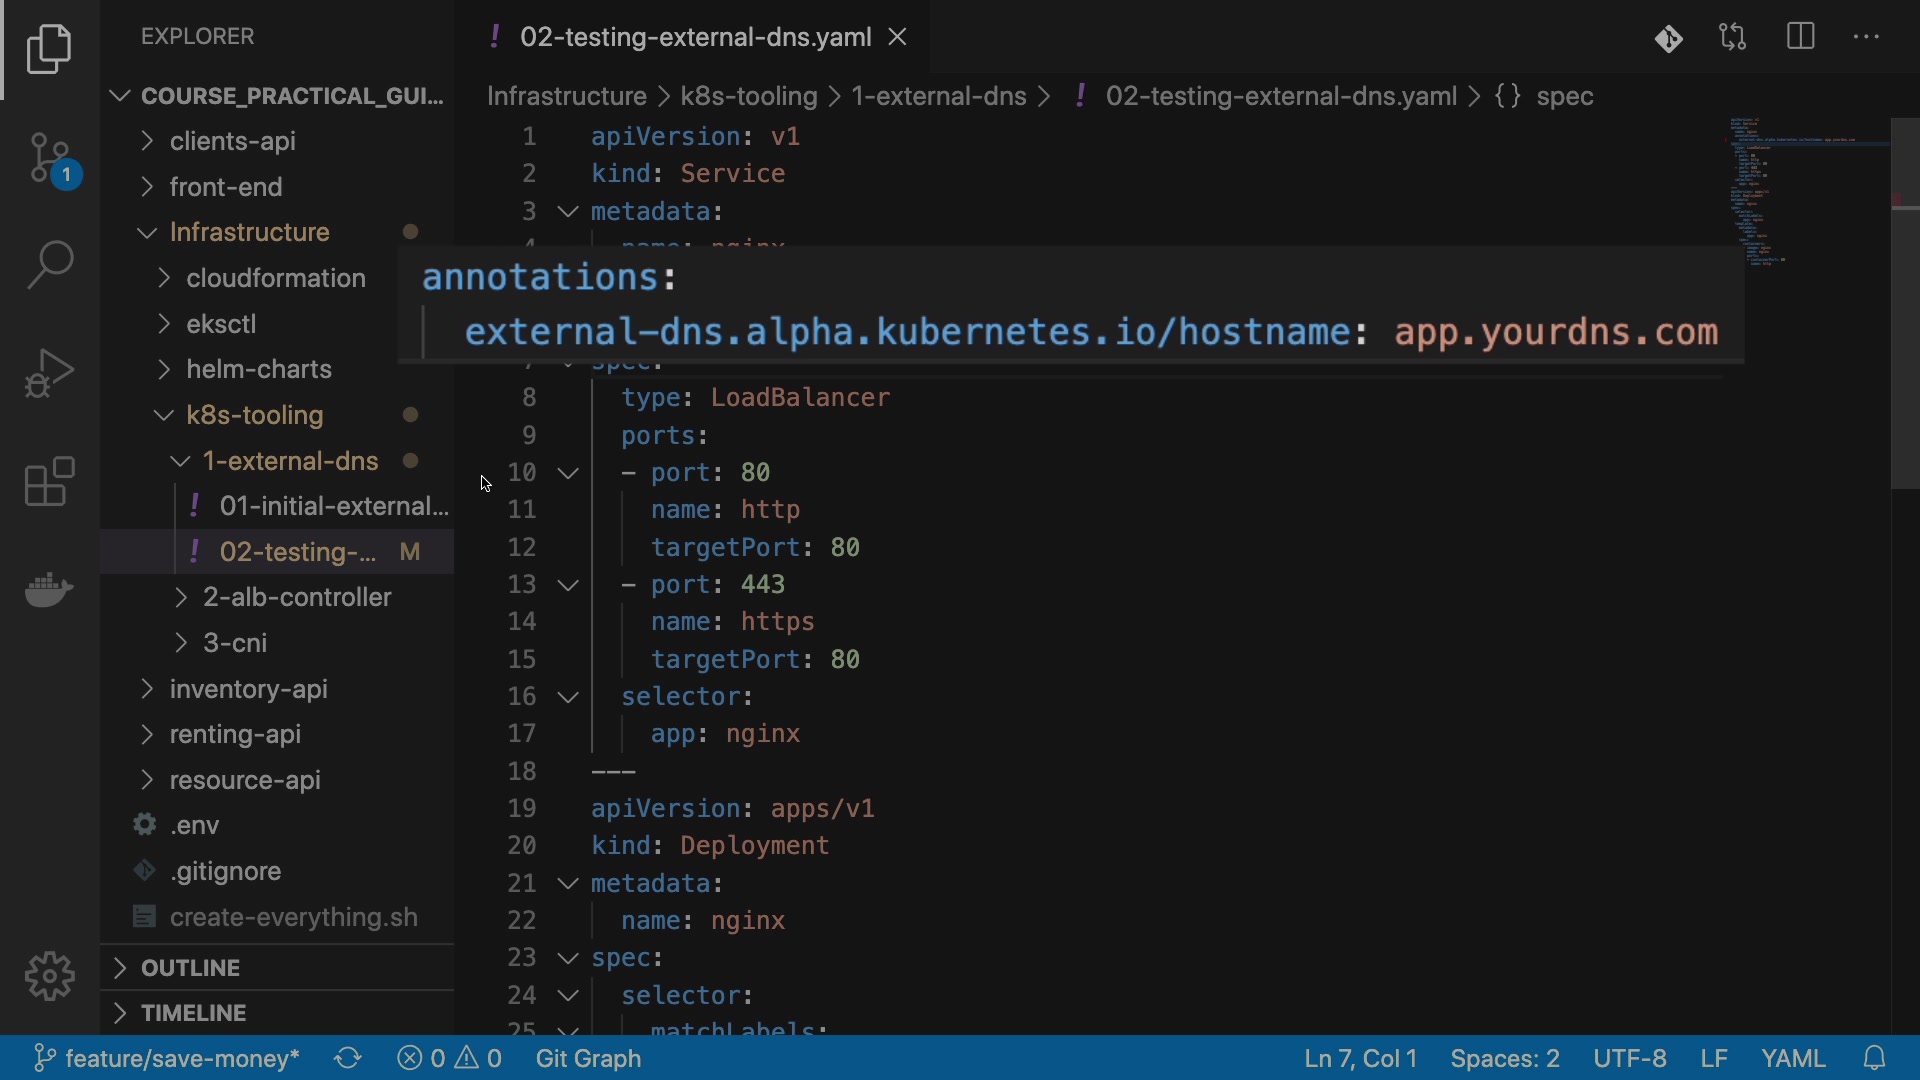Open 01-initial-external file in explorer
This screenshot has height=1080, width=1920.
(332, 507)
